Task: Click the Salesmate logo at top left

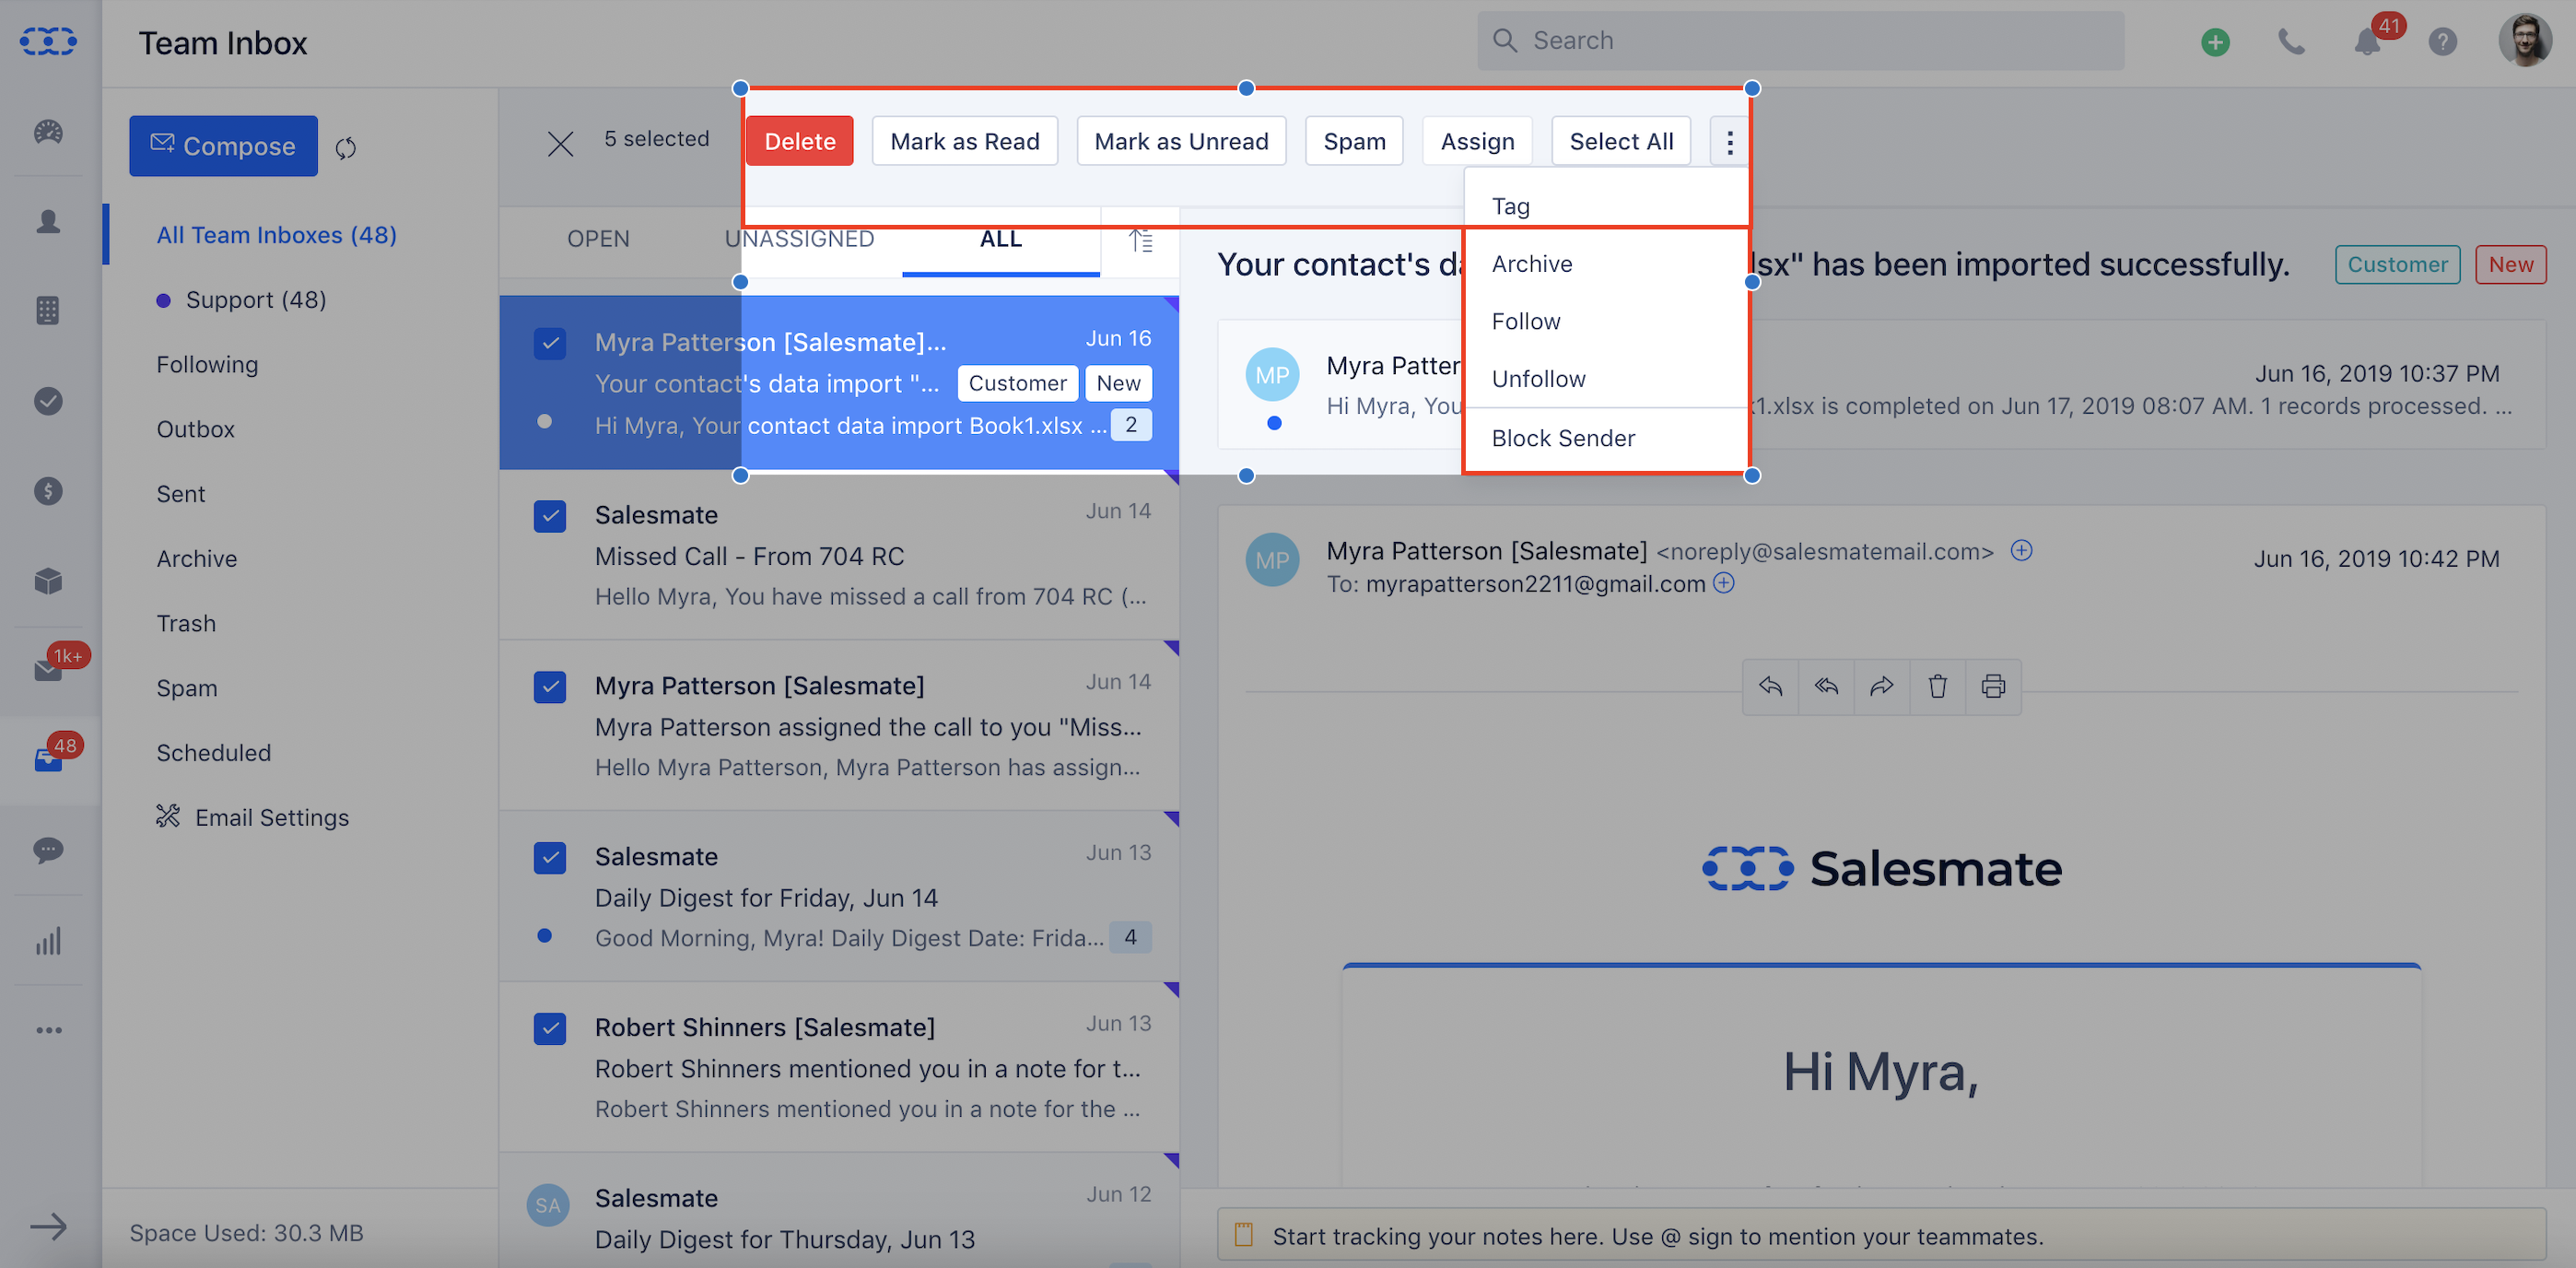Action: (48, 41)
